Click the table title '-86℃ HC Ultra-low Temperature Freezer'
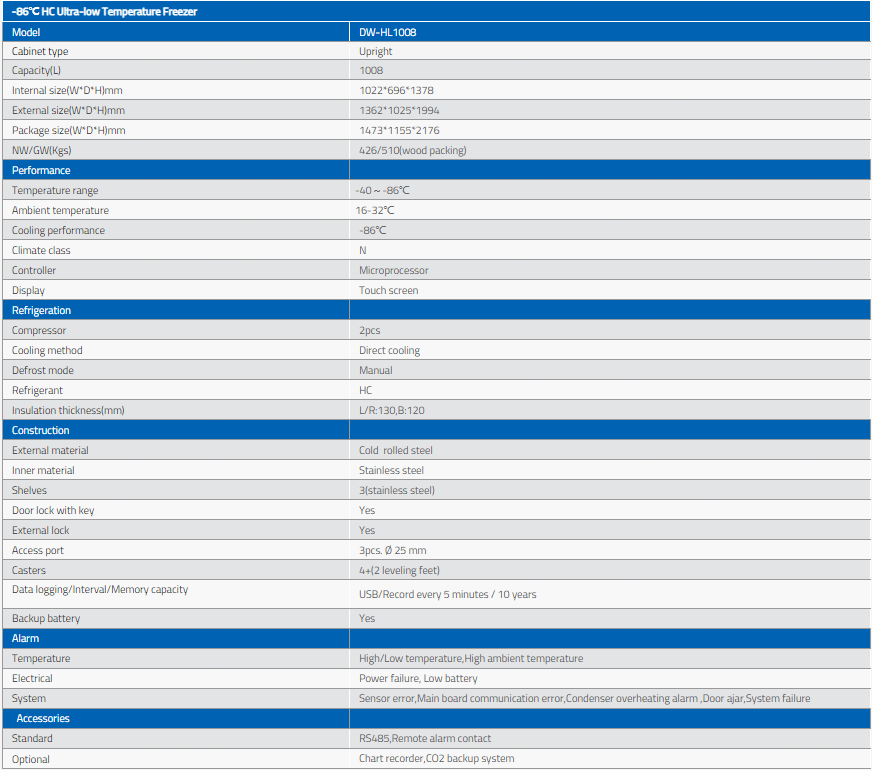Image resolution: width=872 pixels, height=770 pixels. 105,11
